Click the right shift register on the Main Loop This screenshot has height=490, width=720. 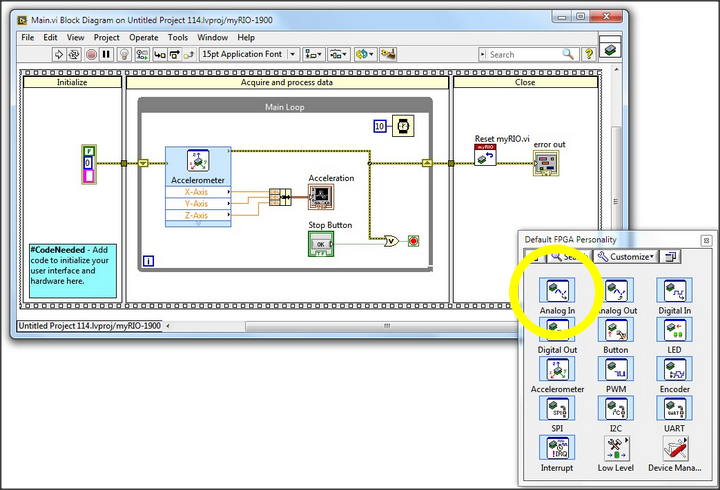click(x=427, y=163)
